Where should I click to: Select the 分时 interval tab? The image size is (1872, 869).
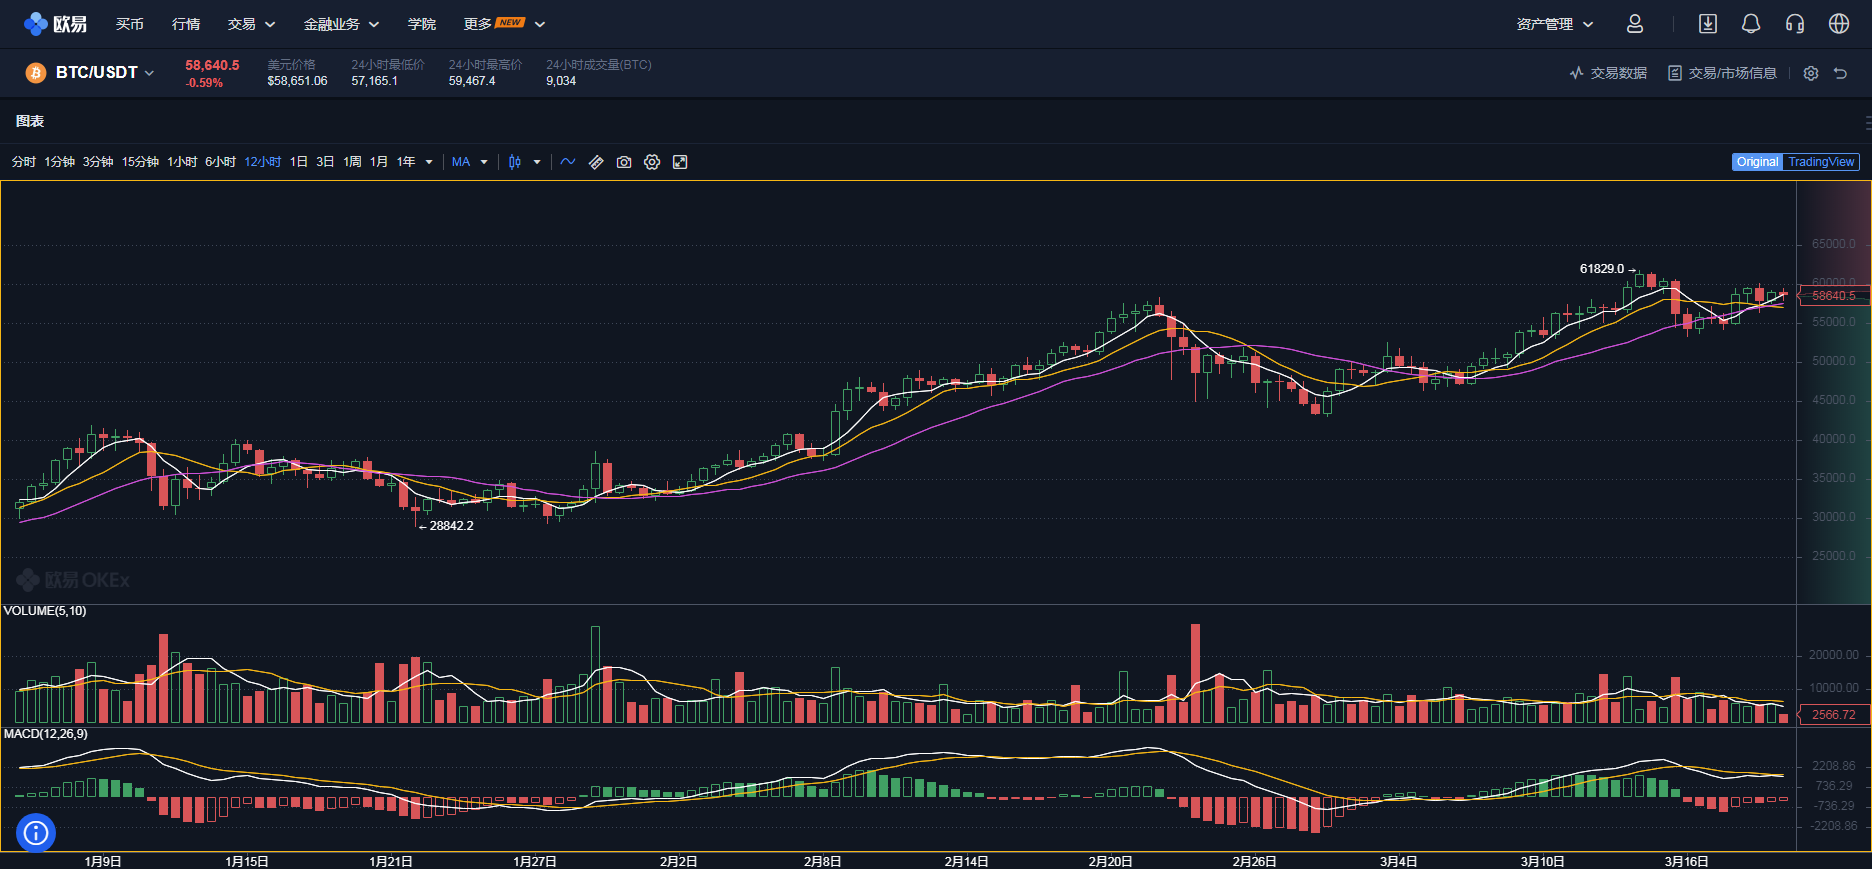pos(24,162)
